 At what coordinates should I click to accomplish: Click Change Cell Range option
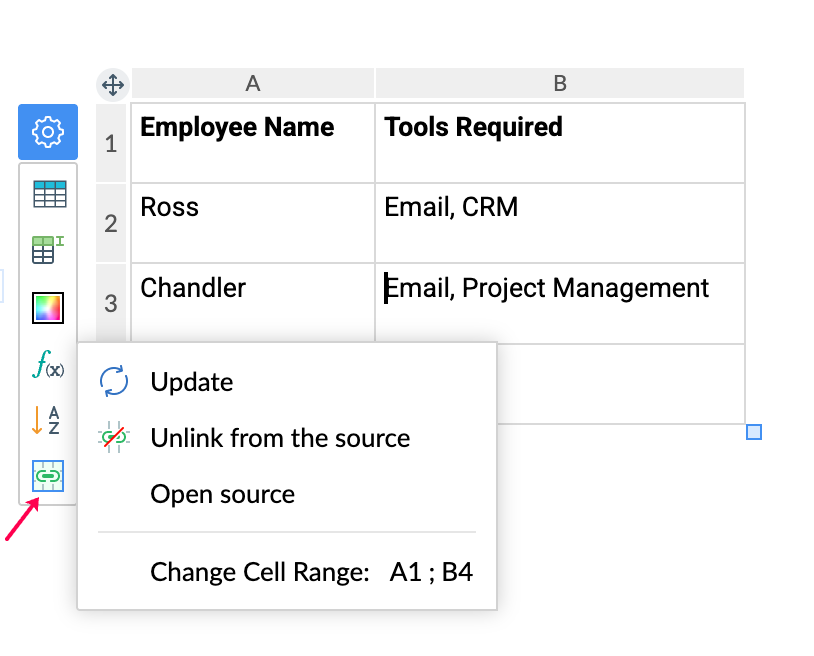(259, 573)
